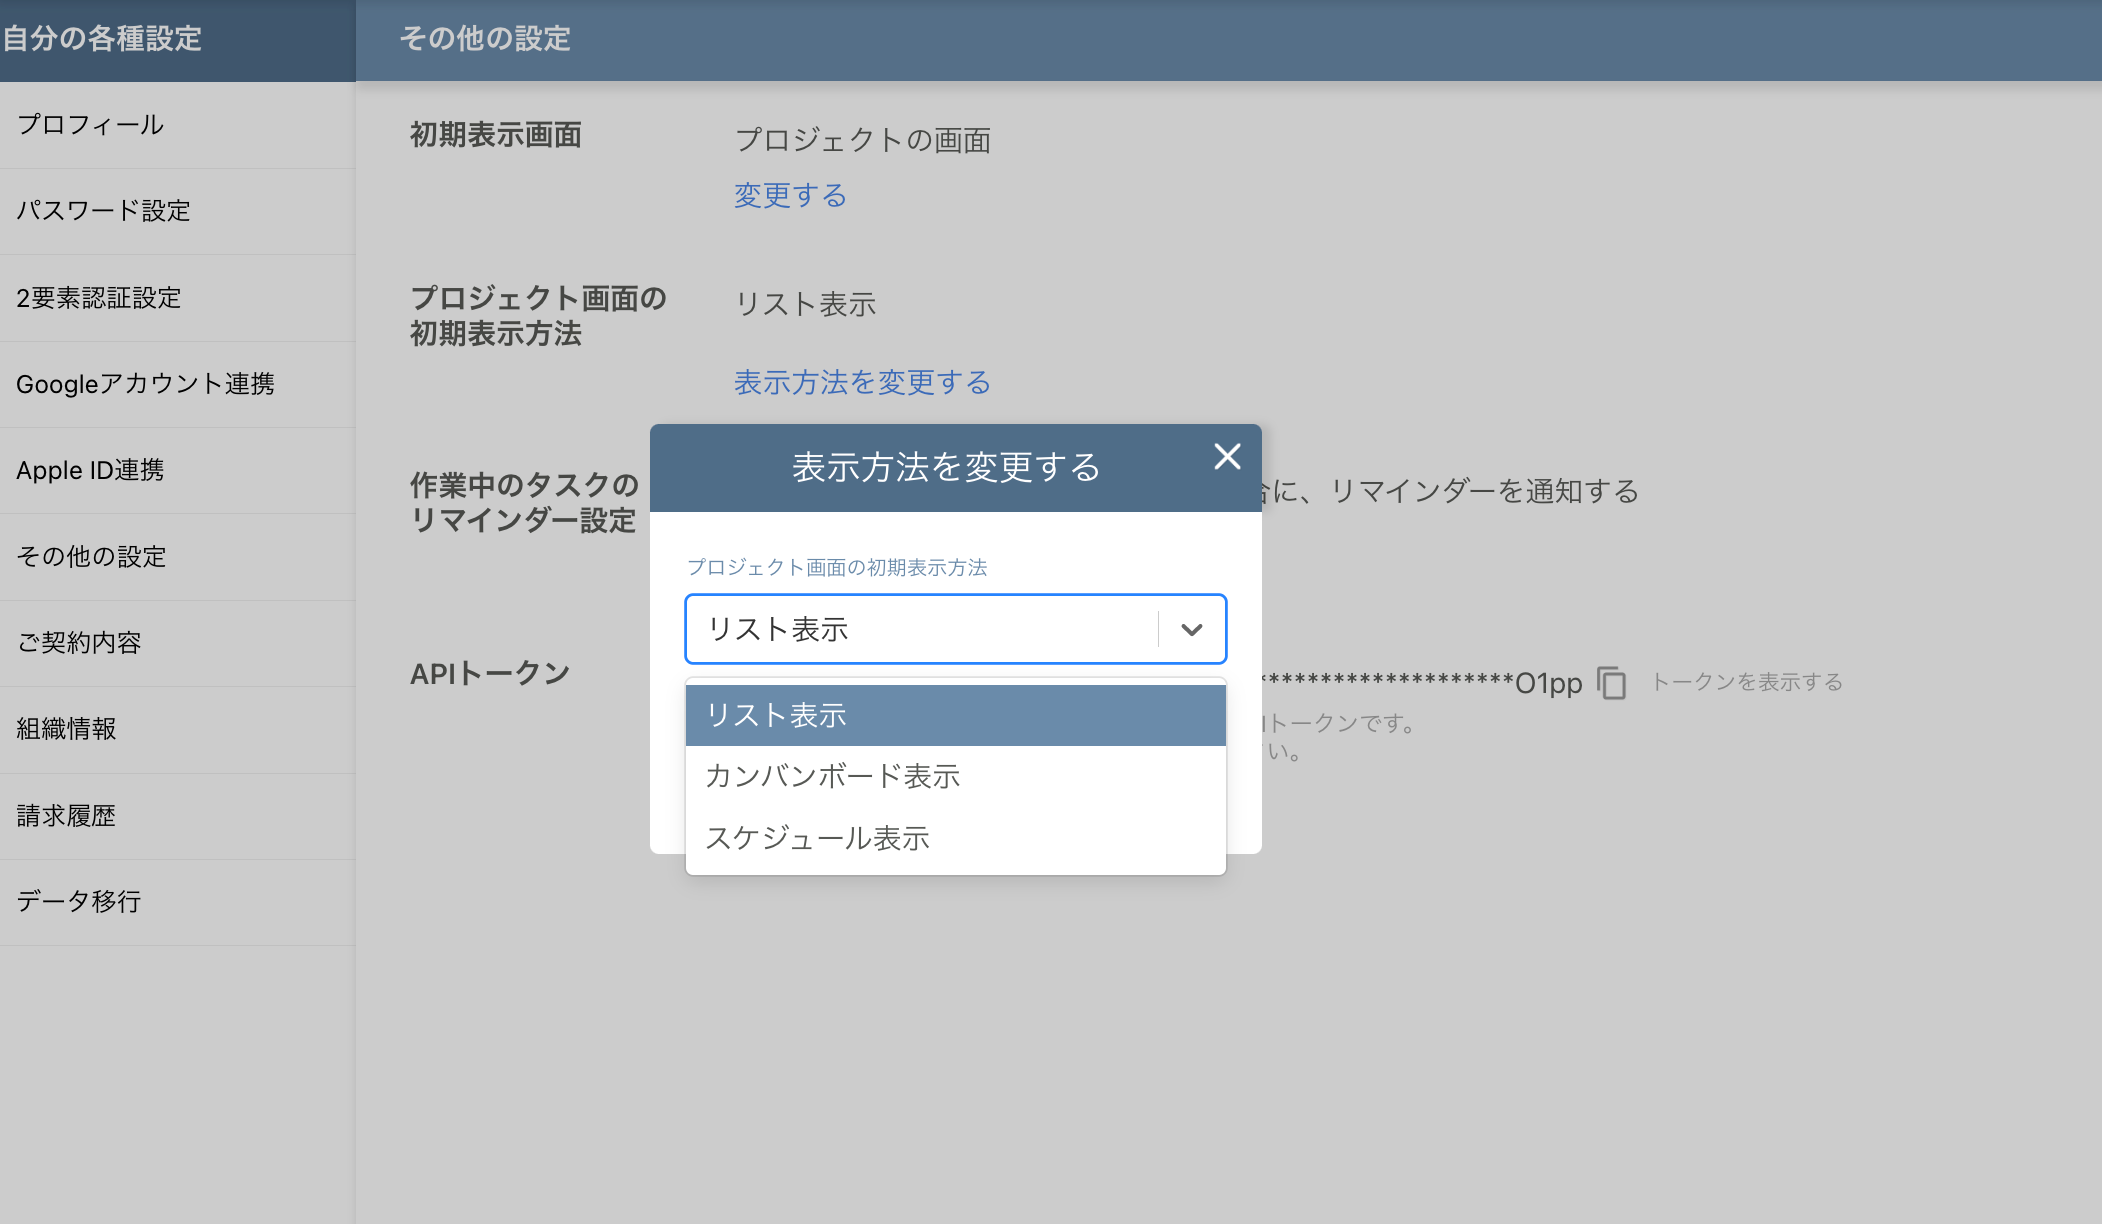2102x1224 pixels.
Task: Select リスト表示 from the dropdown list
Action: [x=777, y=715]
